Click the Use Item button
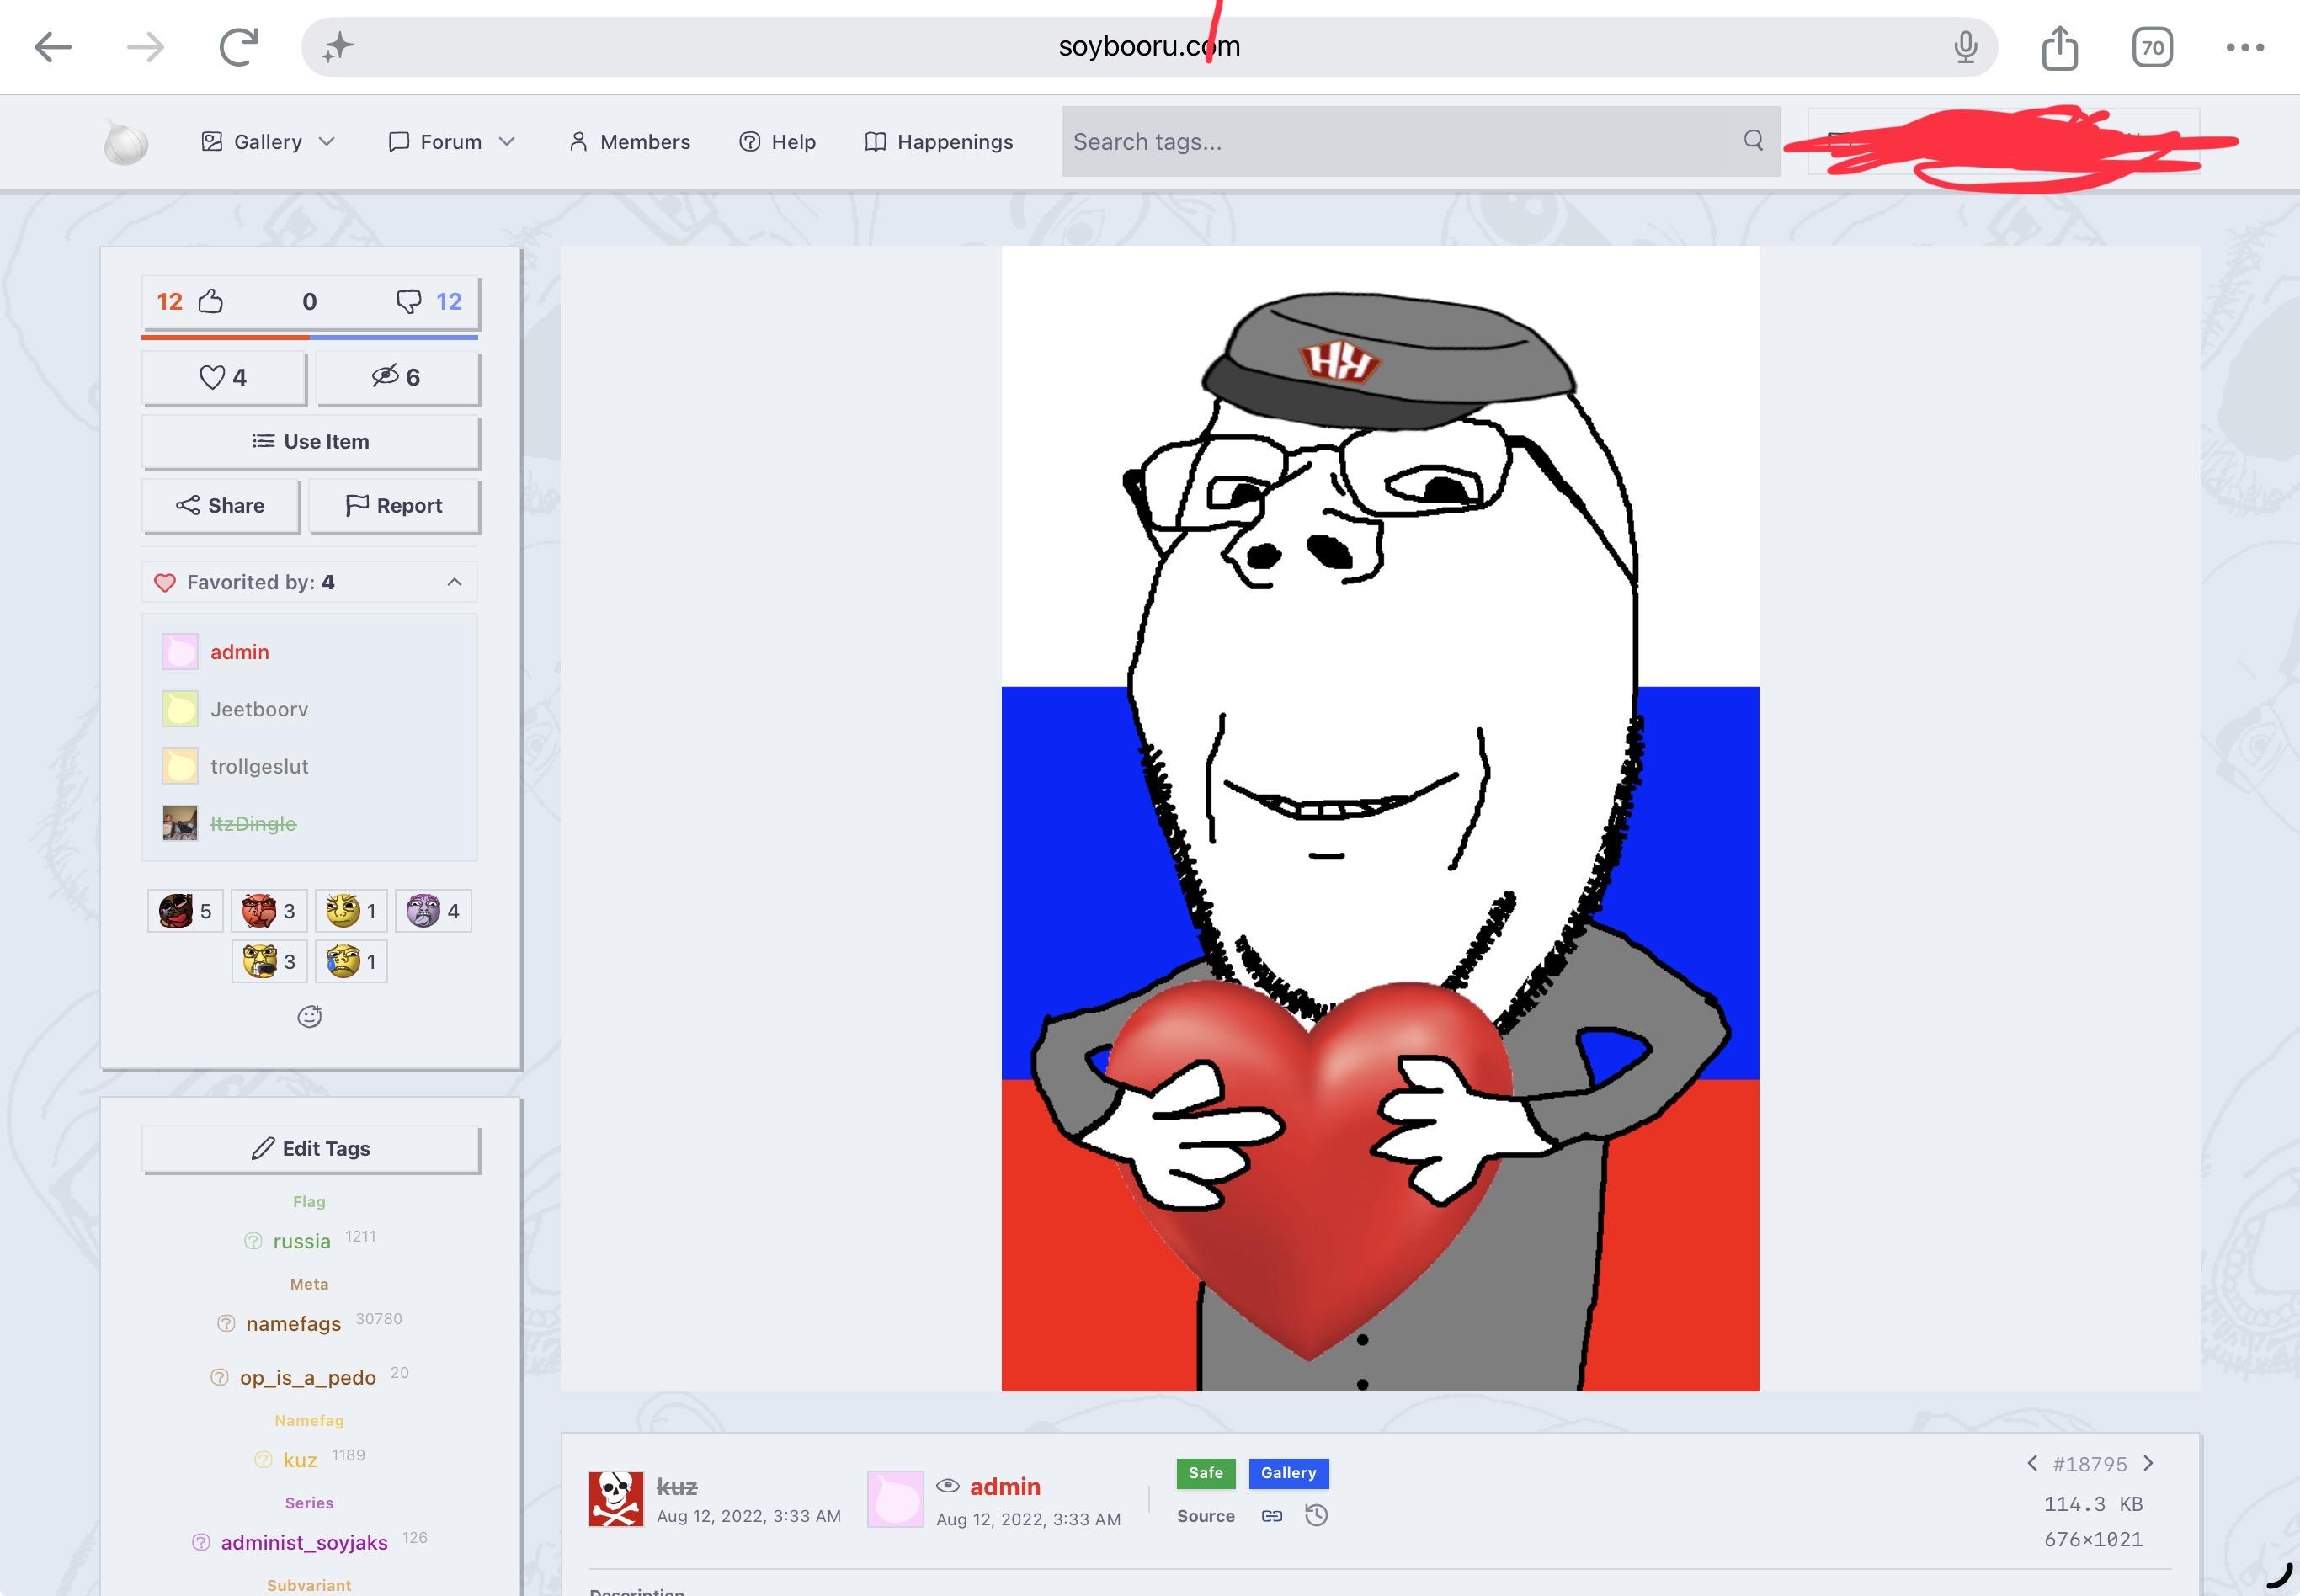Screen dimensions: 2300x1596 point(311,442)
